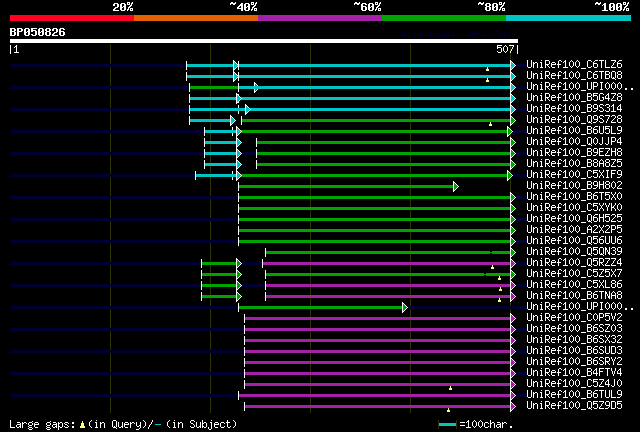The image size is (640, 432).
Task: Click the purple ~60% identity legend segment
Action: click(x=320, y=18)
